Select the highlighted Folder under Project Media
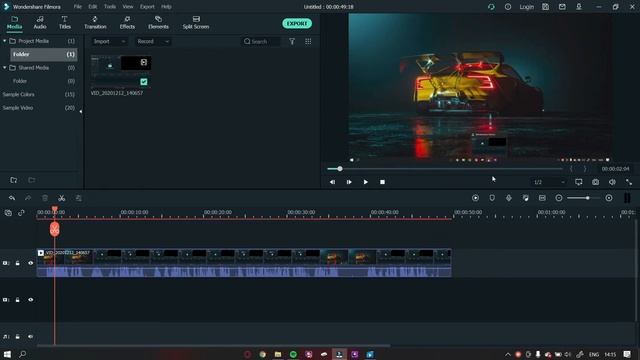Screen dimensions: 640x360 [x=43, y=54]
